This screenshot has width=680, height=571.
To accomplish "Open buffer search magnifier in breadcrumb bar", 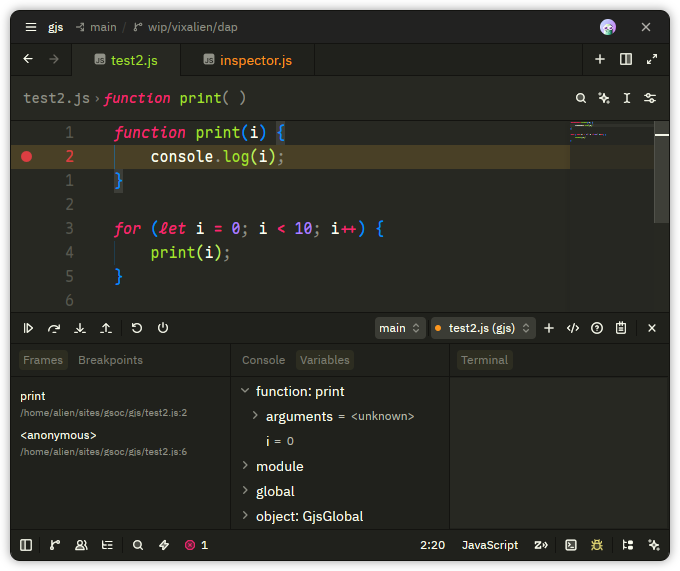I will pos(581,98).
